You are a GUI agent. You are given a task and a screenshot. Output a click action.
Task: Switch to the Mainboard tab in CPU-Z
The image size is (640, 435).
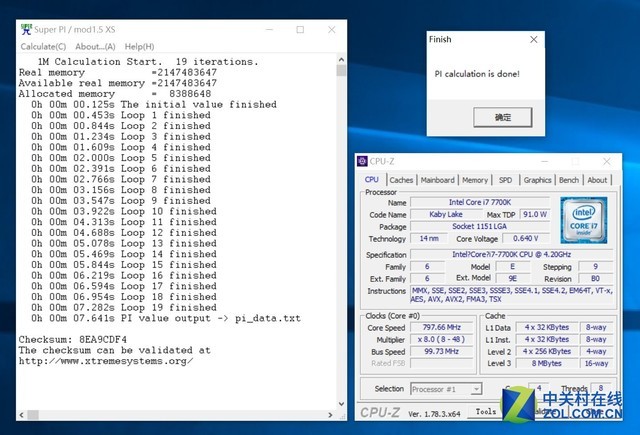pos(438,180)
